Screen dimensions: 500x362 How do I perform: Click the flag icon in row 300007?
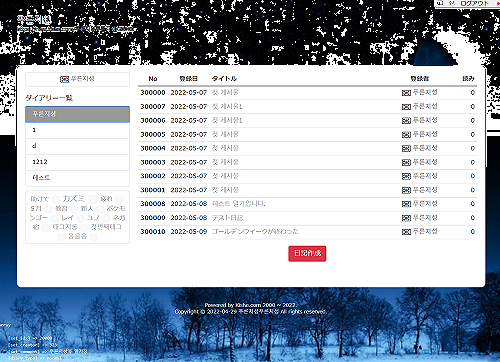tap(406, 107)
